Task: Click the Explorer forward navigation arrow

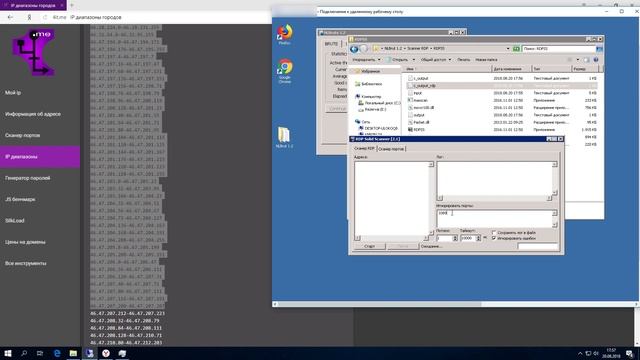Action: [x=364, y=49]
